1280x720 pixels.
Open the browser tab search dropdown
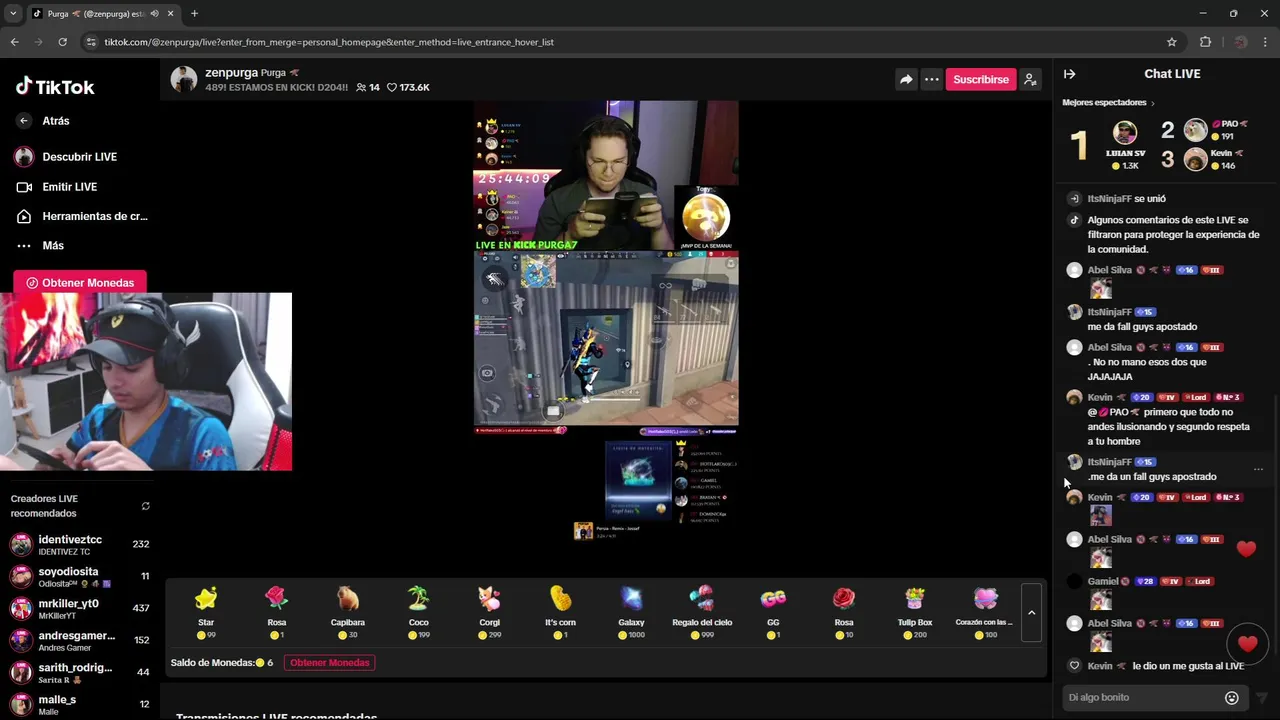pos(13,14)
